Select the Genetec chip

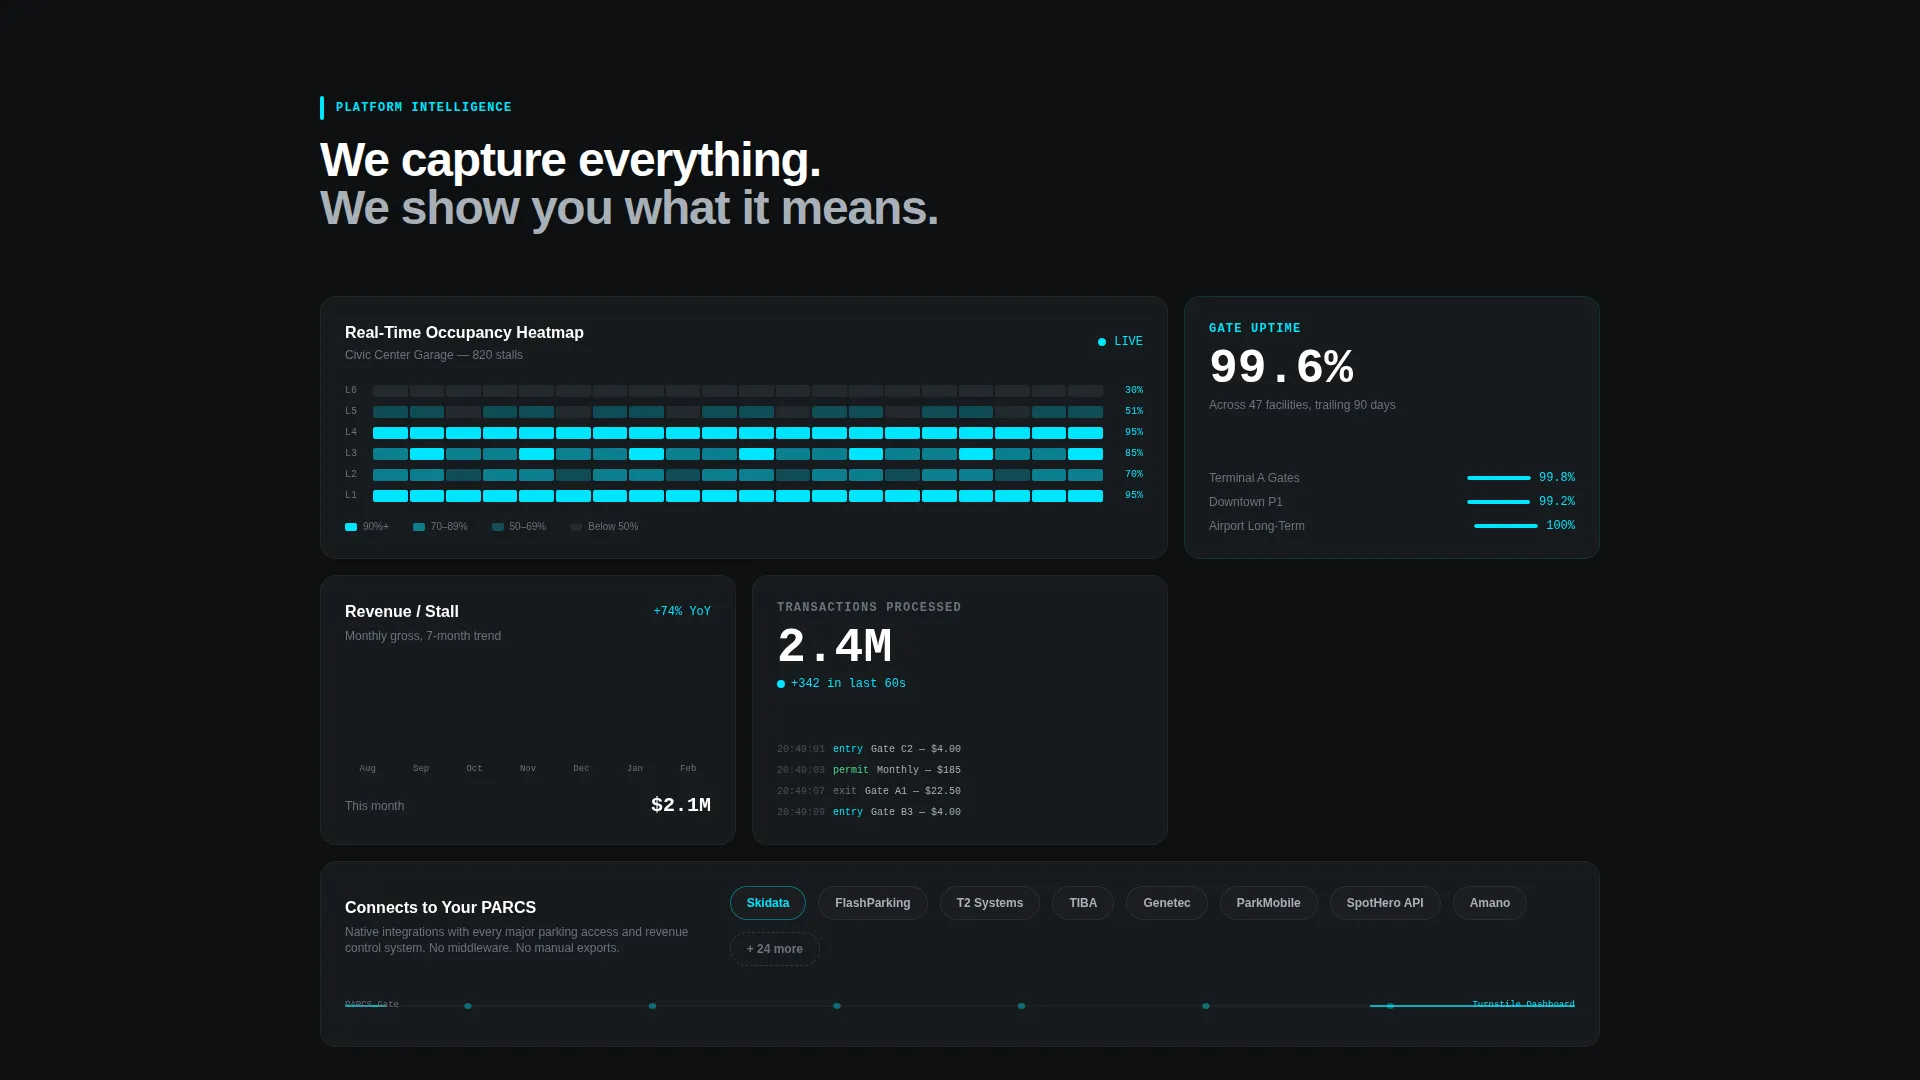[1166, 903]
